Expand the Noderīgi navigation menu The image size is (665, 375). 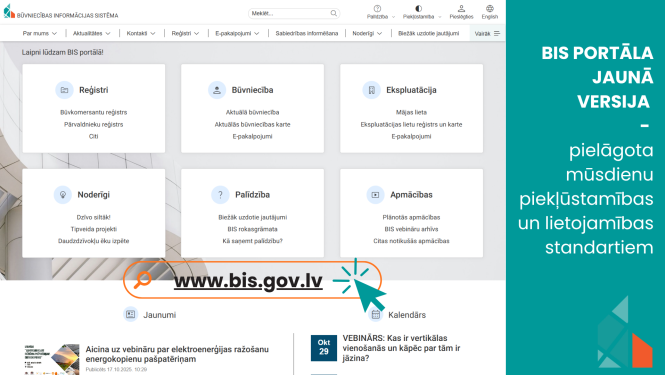(x=367, y=33)
